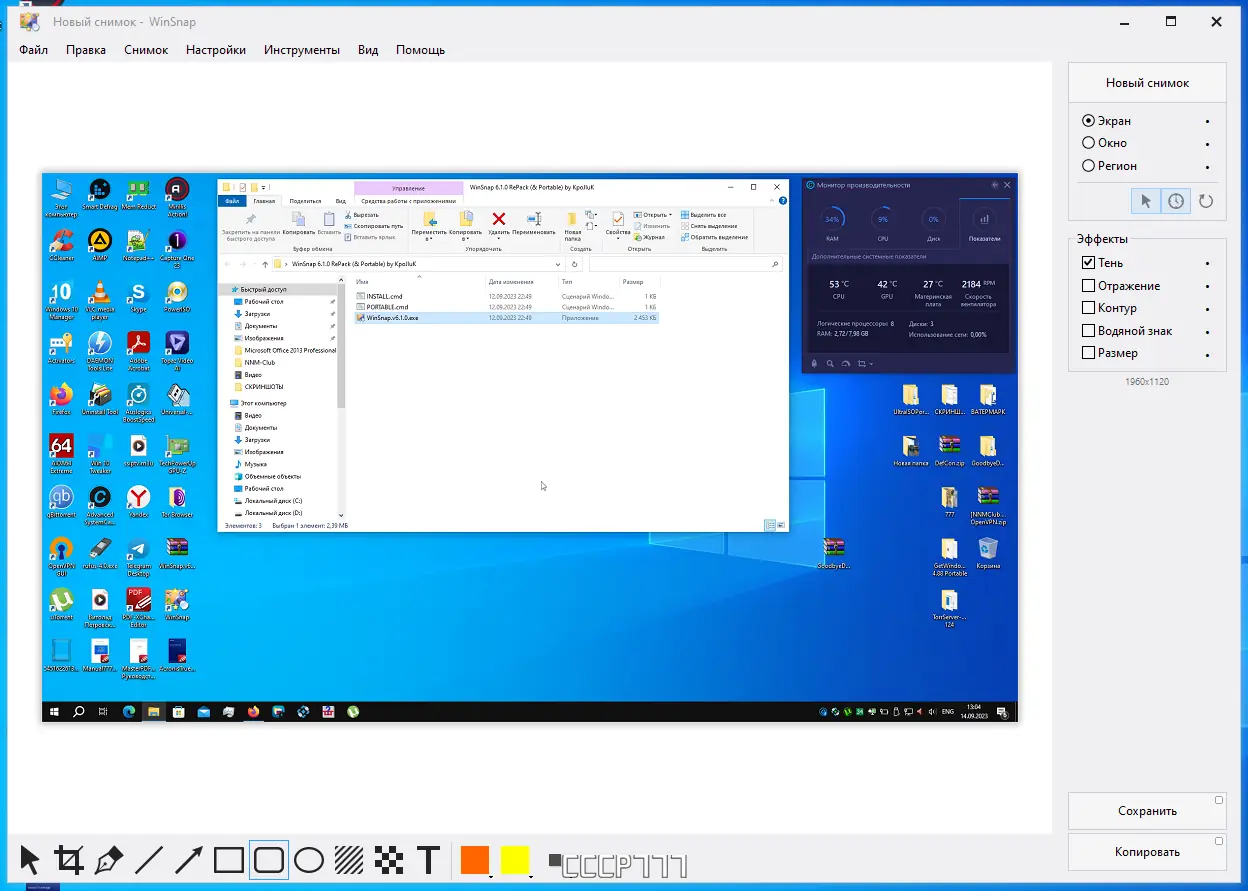
Task: Select the Ellipse shape tool
Action: [308, 859]
